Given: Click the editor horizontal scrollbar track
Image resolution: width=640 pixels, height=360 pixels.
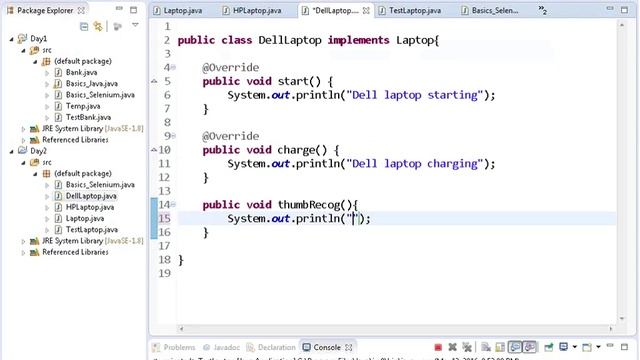Looking at the screenshot, I should click(396, 328).
